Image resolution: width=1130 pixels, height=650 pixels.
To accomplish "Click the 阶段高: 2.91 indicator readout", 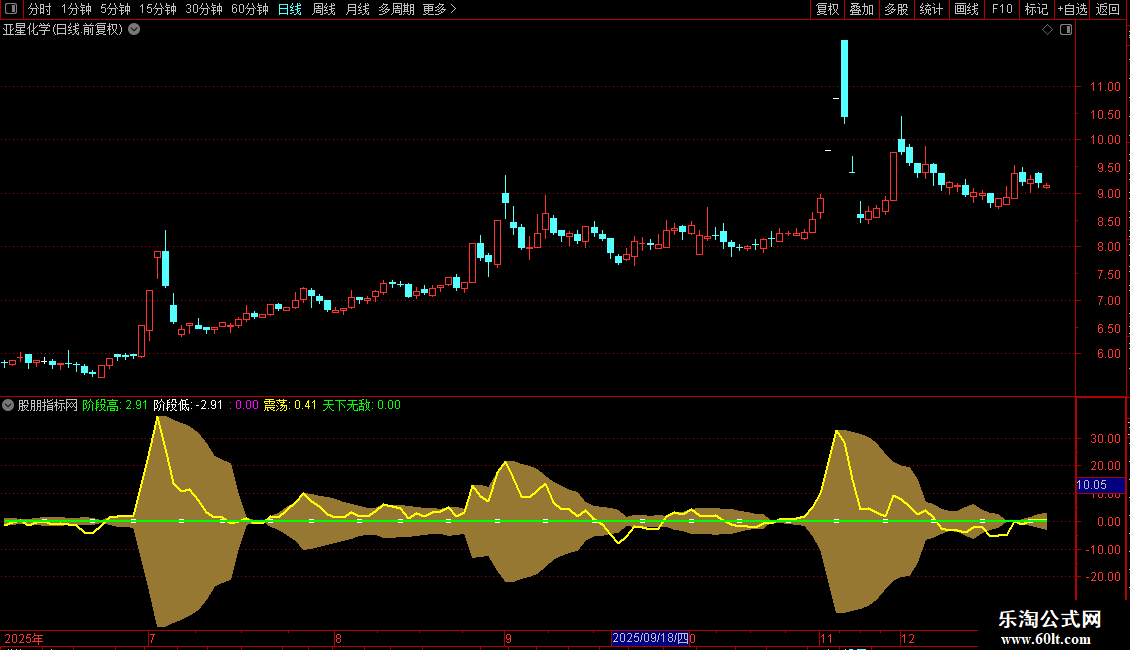I will click(x=115, y=405).
